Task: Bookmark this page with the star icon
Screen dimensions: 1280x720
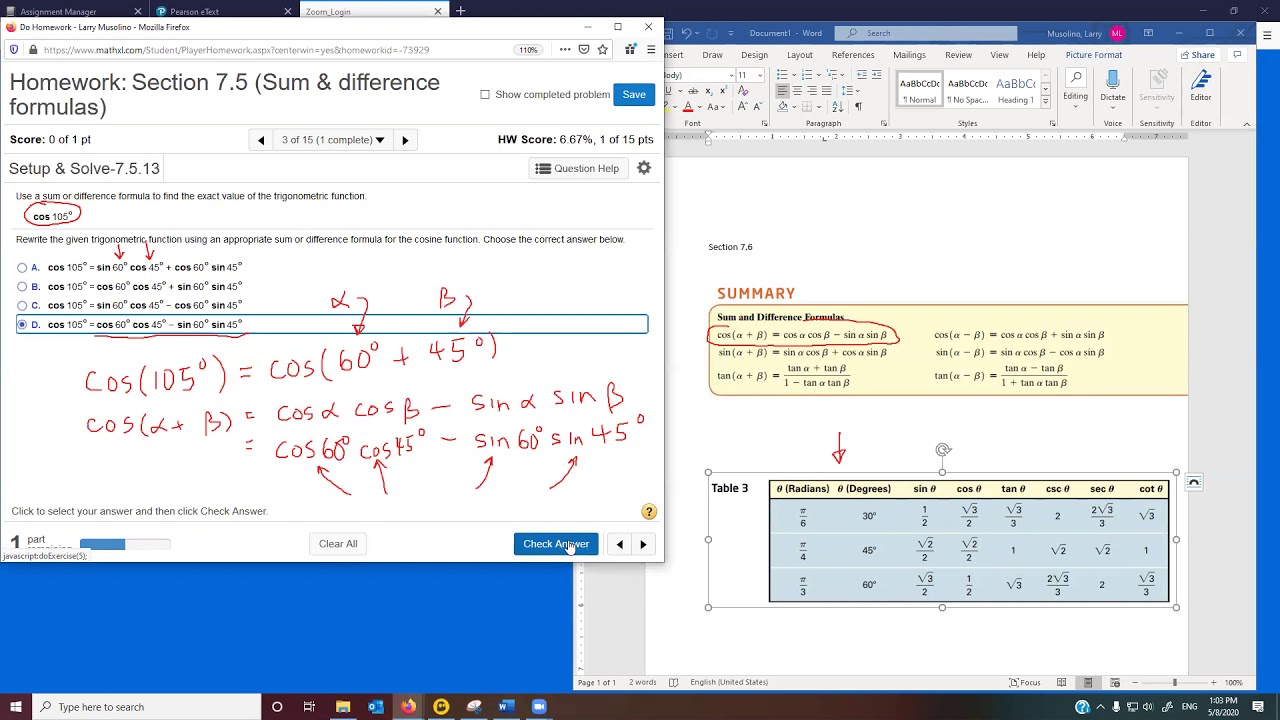Action: [602, 50]
